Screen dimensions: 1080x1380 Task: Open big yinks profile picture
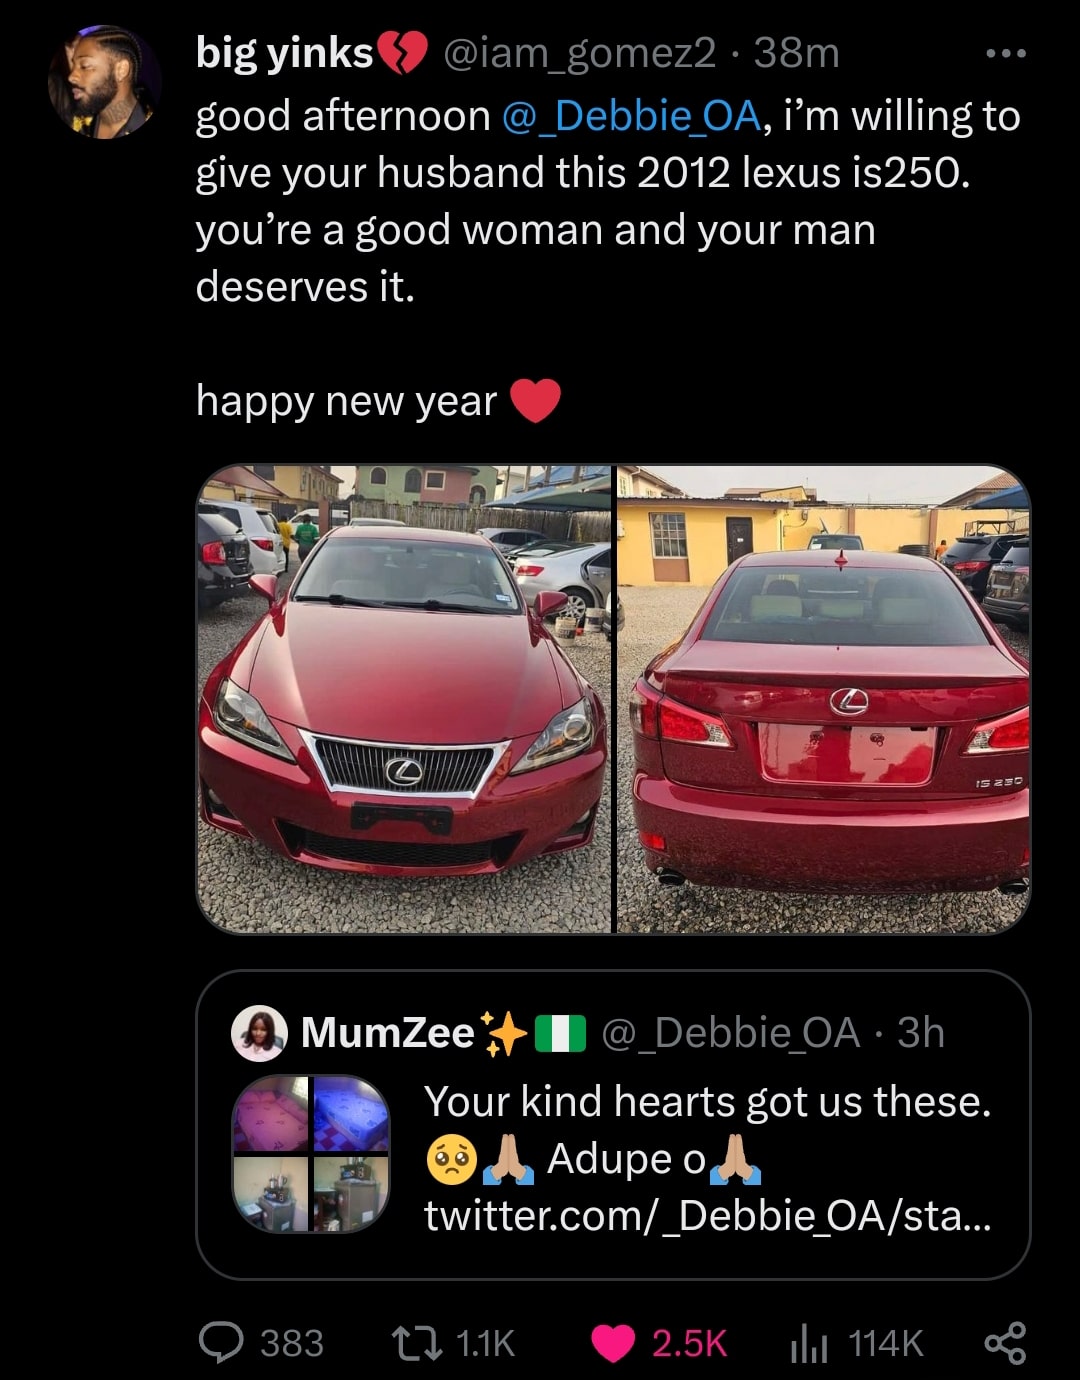click(x=104, y=81)
